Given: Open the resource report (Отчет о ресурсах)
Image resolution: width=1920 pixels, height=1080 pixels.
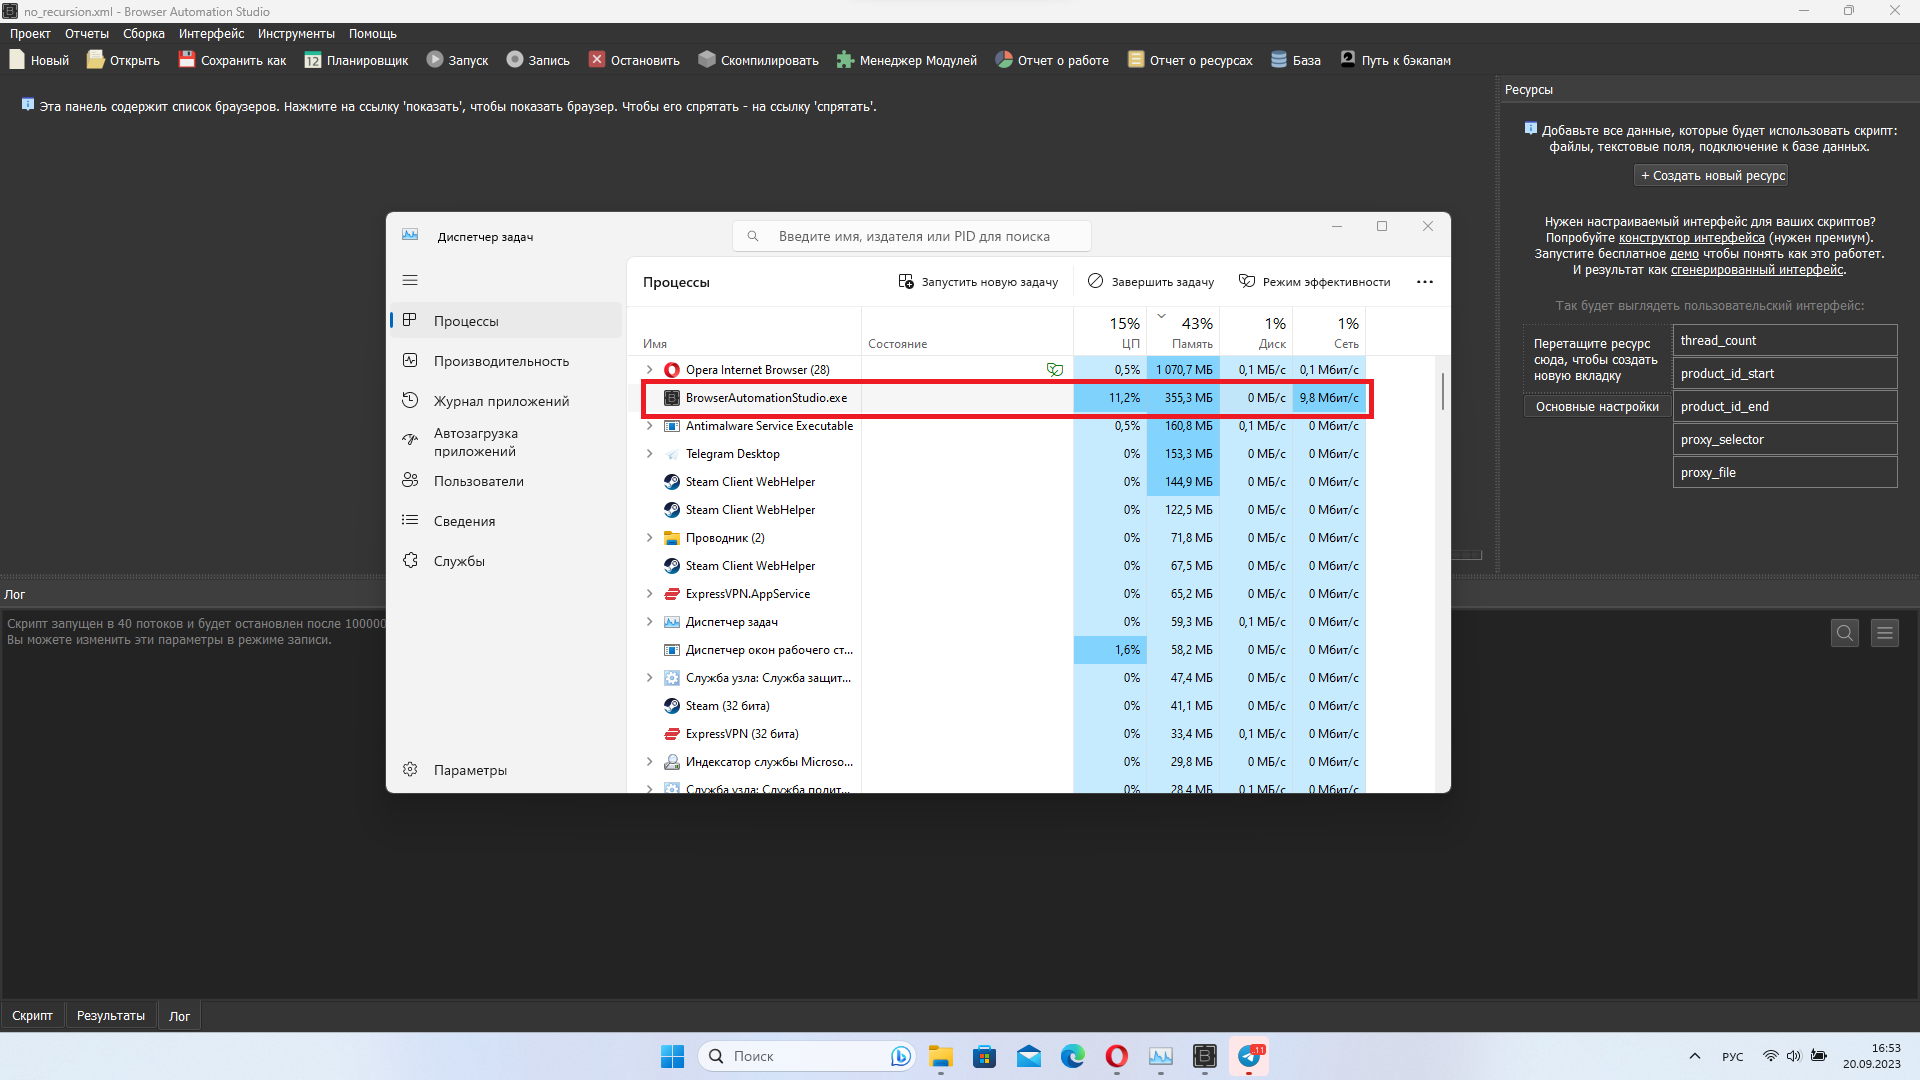Looking at the screenshot, I should pos(1190,60).
